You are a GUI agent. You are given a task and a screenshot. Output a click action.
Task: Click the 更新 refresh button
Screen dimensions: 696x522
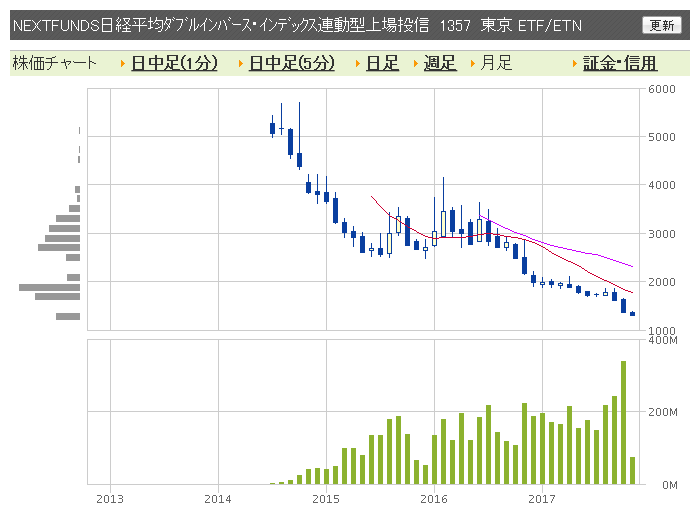click(661, 25)
